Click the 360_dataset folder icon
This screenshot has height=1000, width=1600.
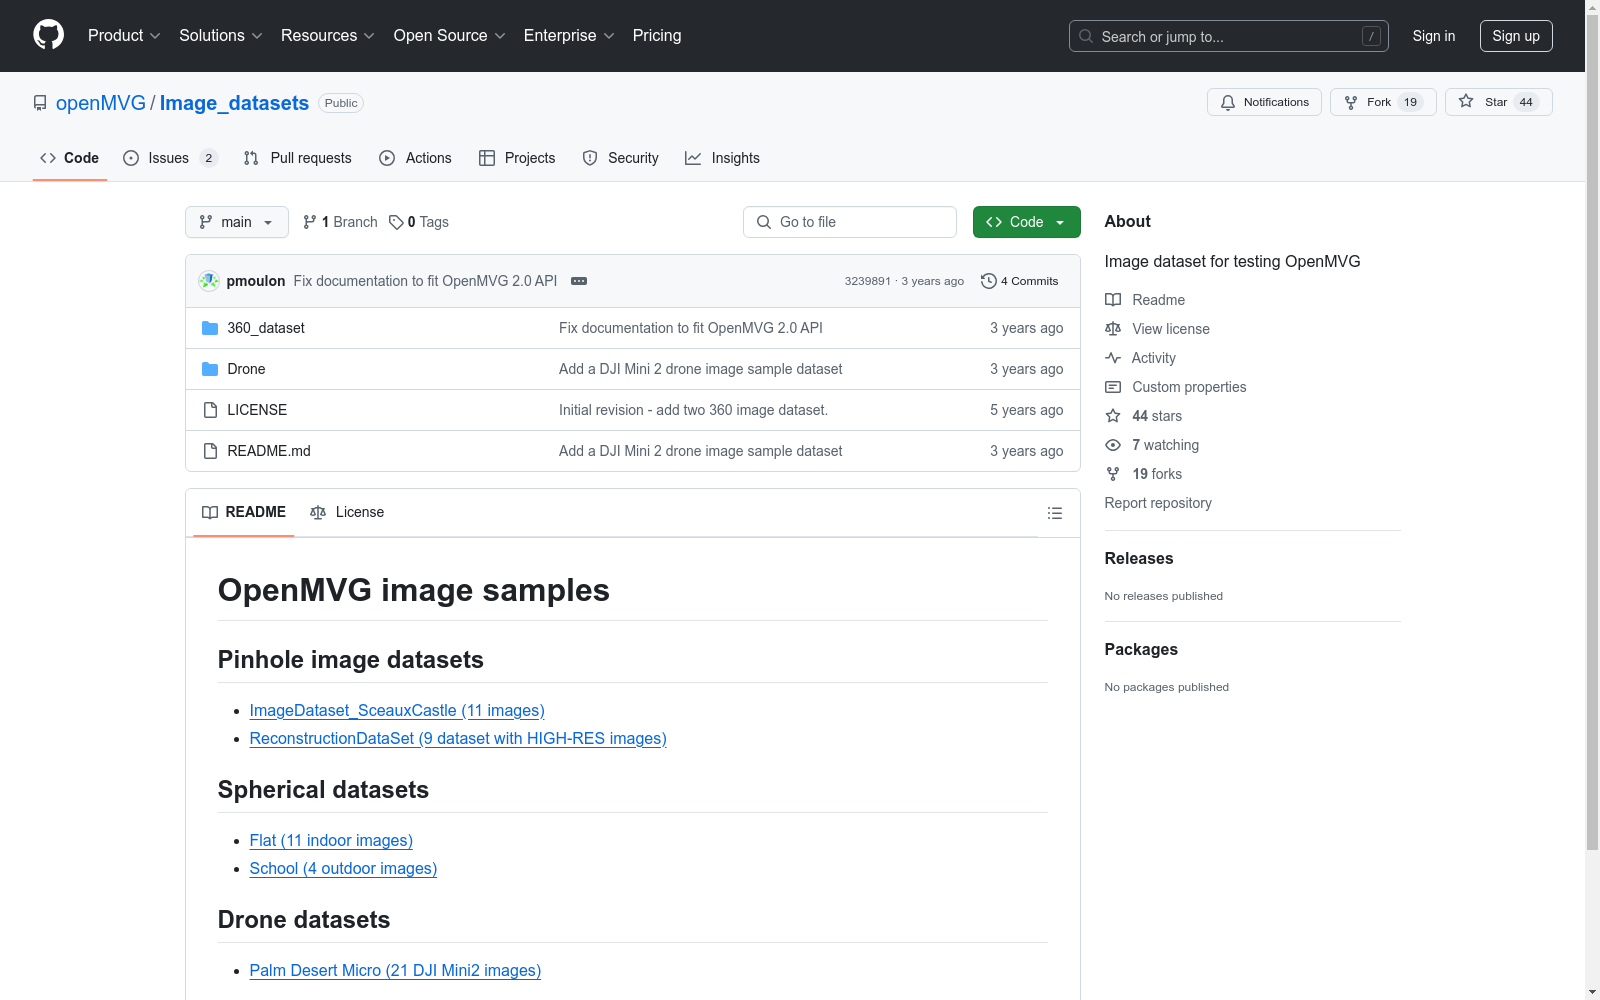[x=210, y=328]
